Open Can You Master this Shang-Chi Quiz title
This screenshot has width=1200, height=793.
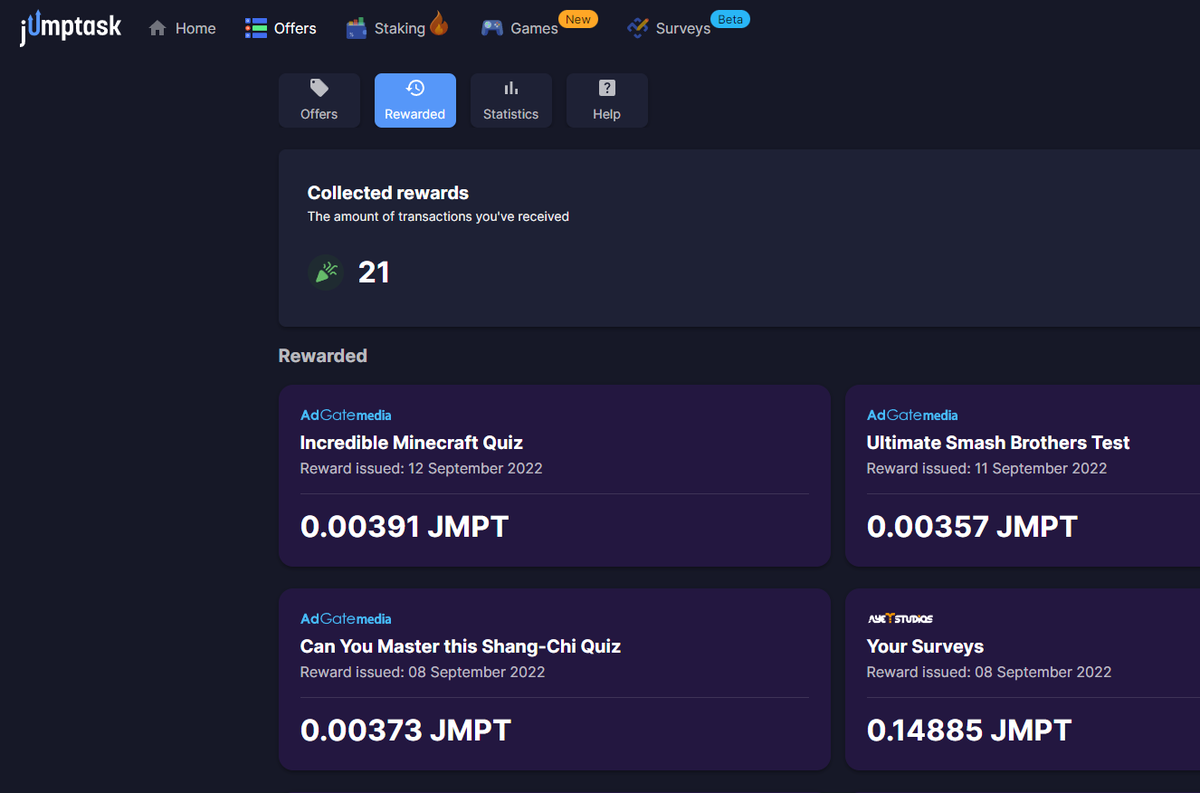tap(461, 646)
